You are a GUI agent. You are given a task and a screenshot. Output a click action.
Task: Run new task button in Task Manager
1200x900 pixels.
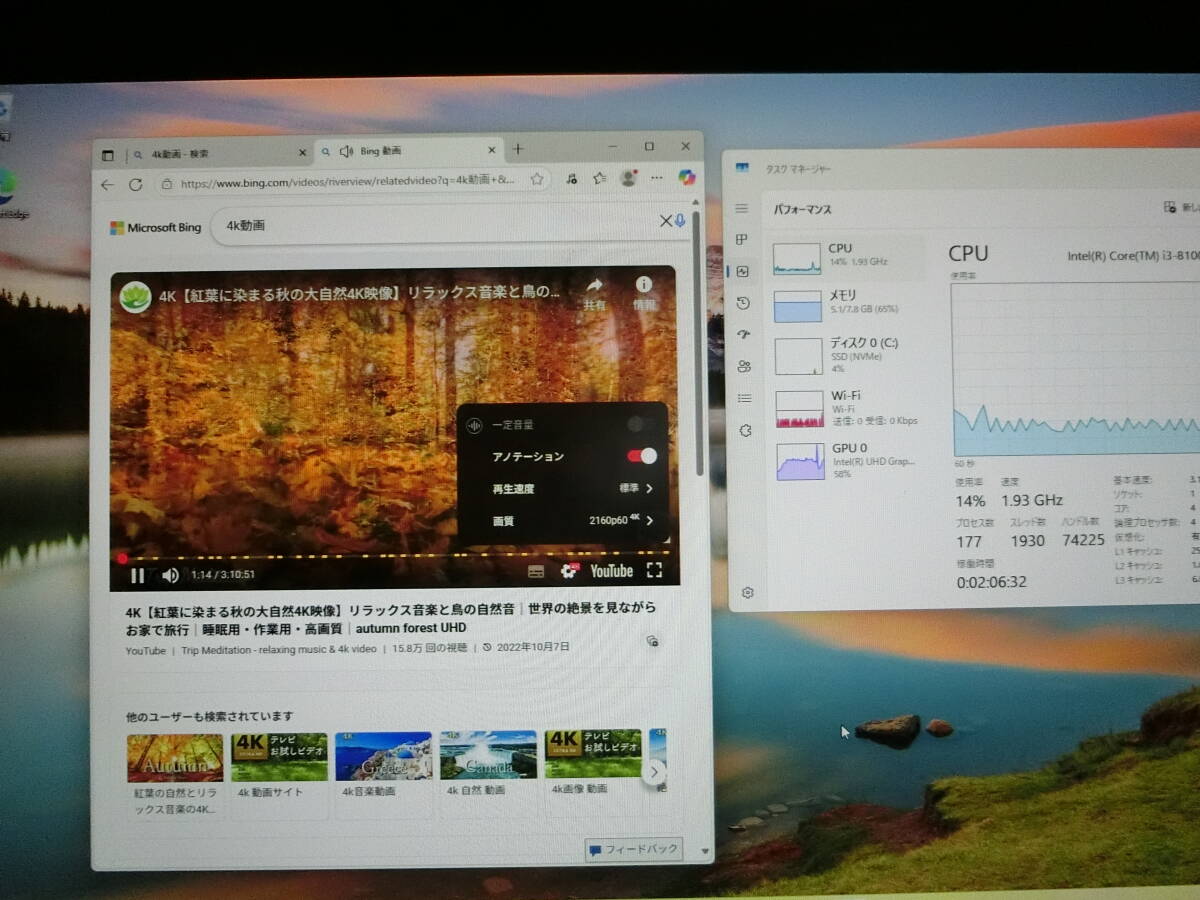[1181, 207]
